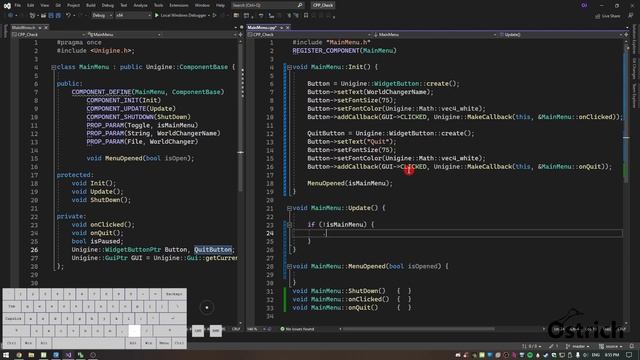Click the Live Share icon
The width and height of the screenshot is (640, 360).
click(598, 16)
